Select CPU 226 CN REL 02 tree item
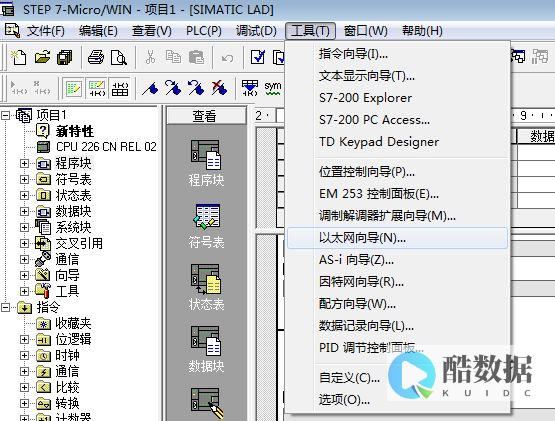The width and height of the screenshot is (555, 421). click(106, 147)
